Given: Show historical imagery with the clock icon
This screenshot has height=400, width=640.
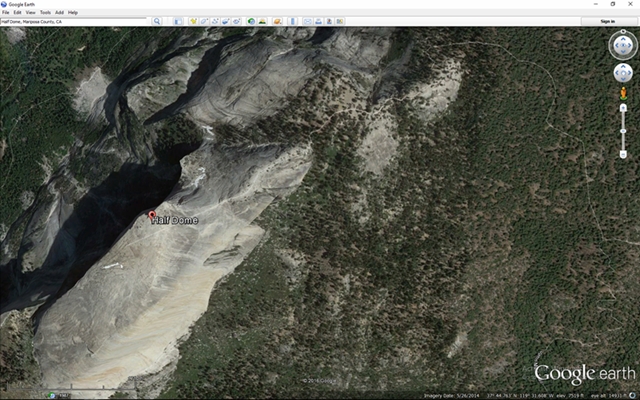Looking at the screenshot, I should [x=250, y=21].
